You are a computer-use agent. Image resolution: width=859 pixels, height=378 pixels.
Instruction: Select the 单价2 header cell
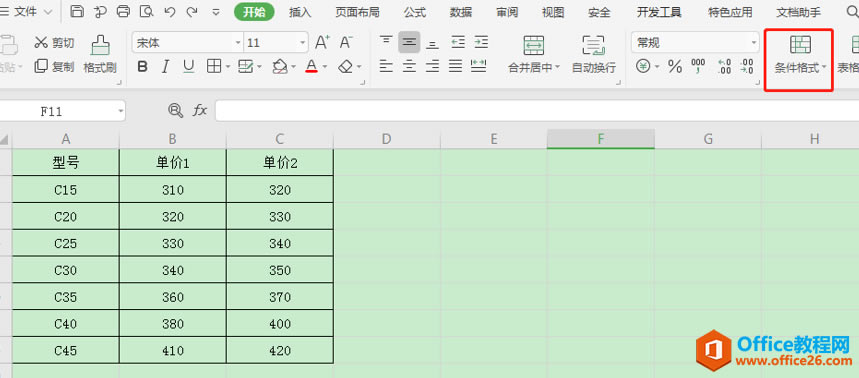280,163
